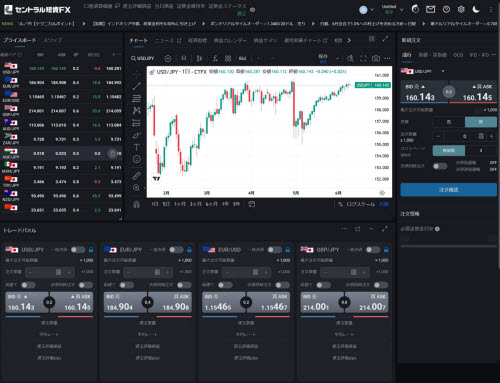
Task: Select the ruler measure tool
Action: 136,175
